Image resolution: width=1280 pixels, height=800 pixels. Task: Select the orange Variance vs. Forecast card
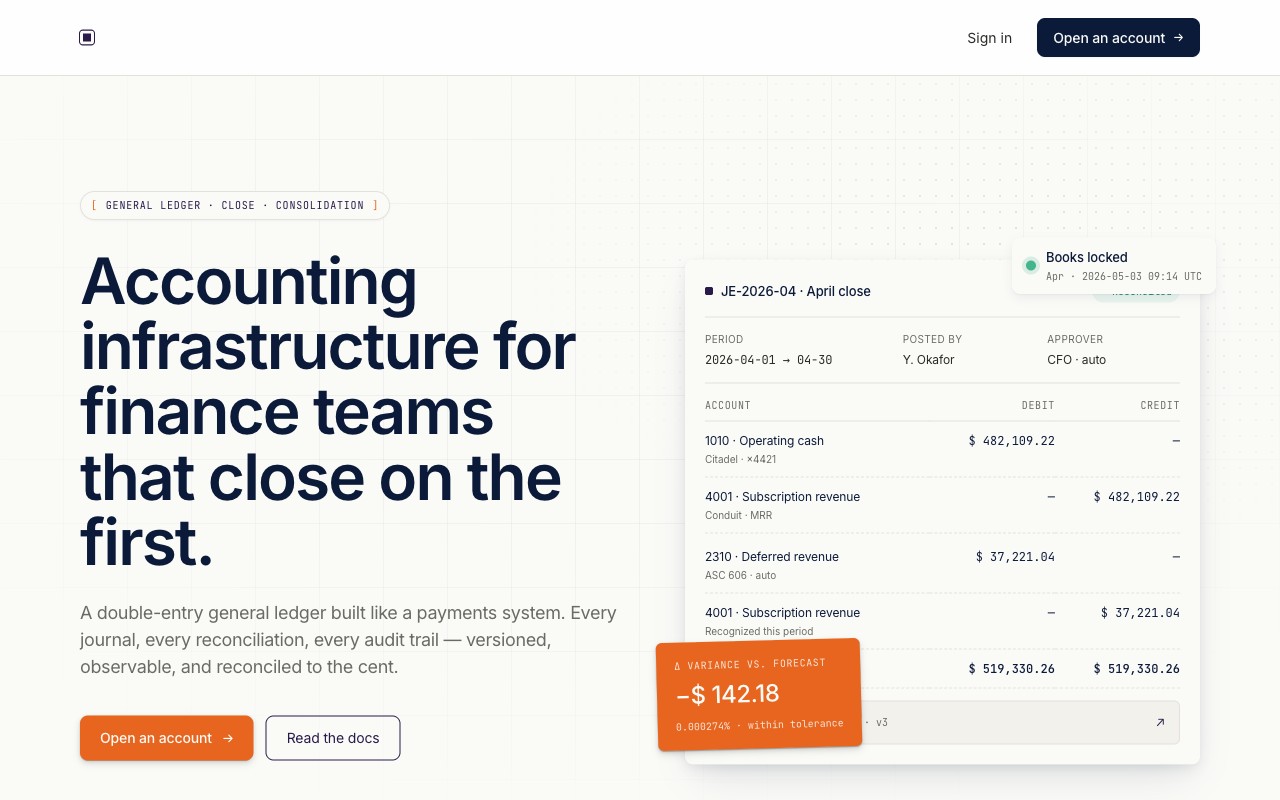point(759,694)
